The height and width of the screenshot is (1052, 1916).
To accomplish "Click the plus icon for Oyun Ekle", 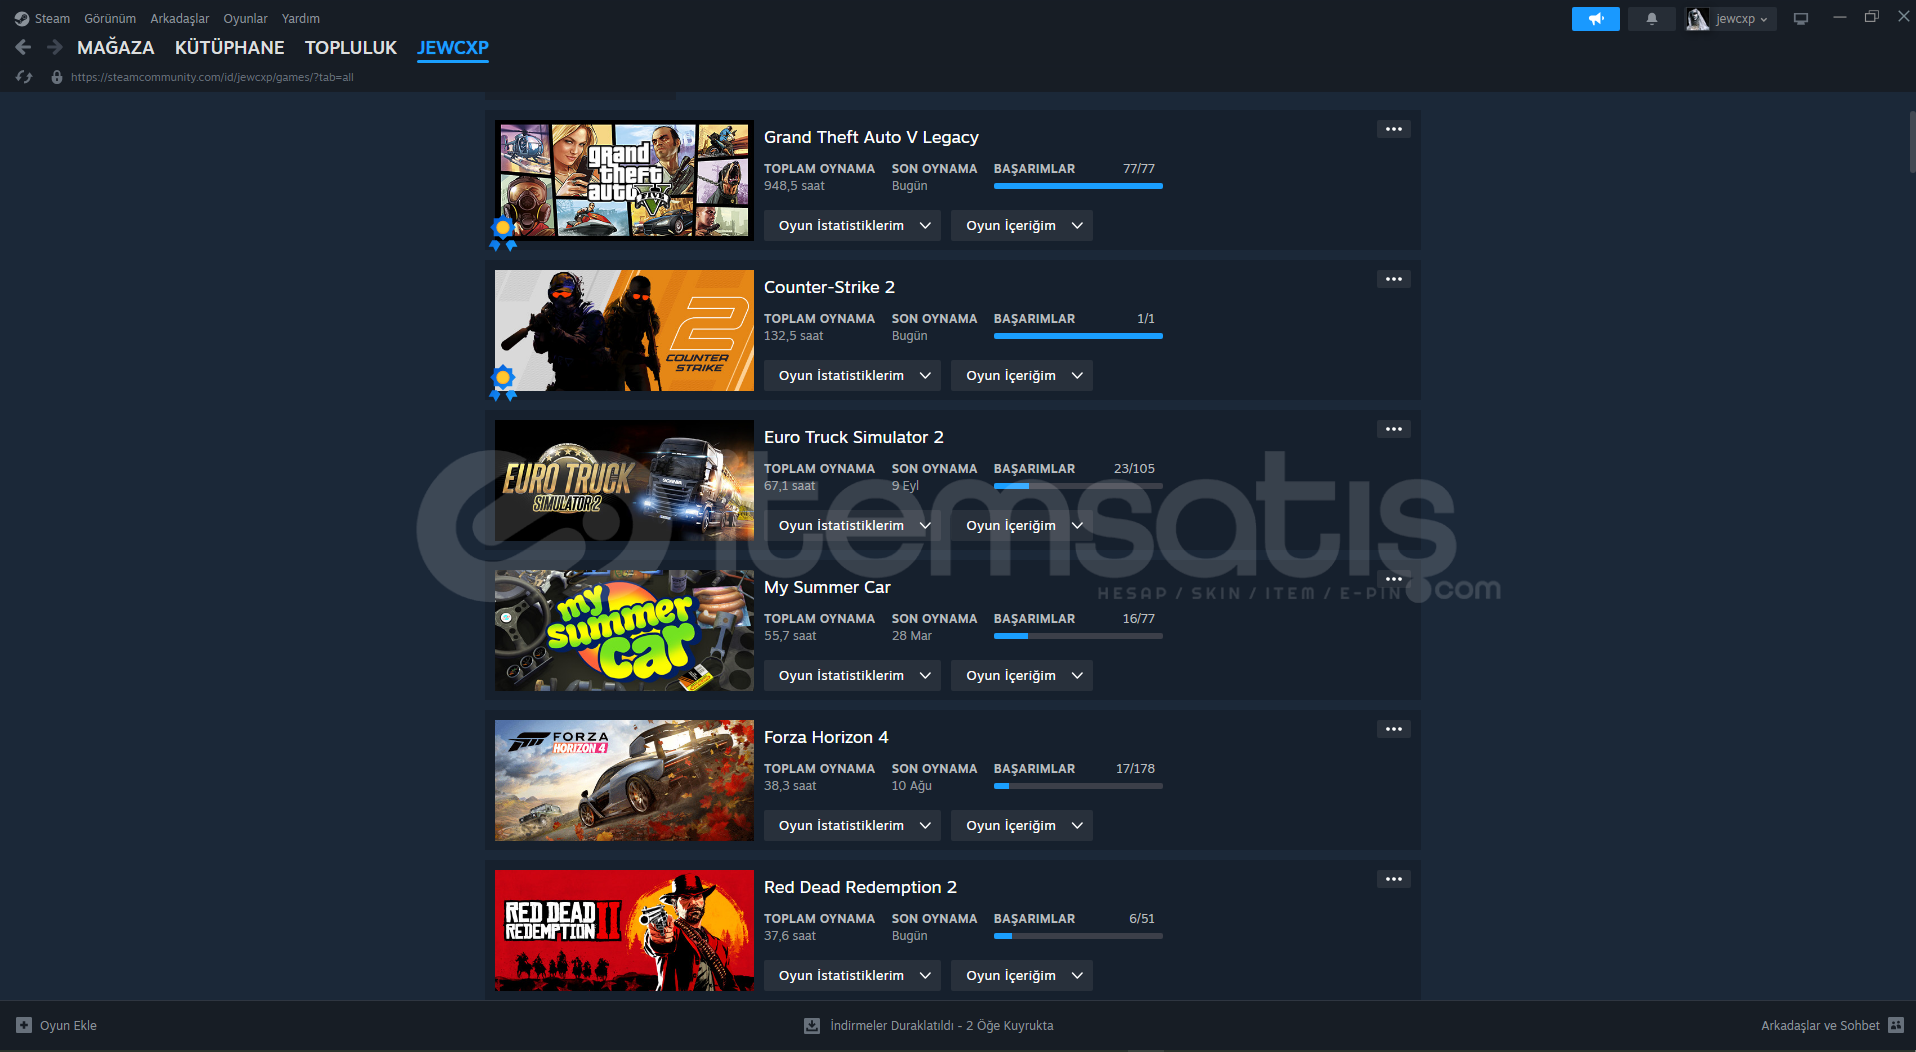I will [24, 1025].
